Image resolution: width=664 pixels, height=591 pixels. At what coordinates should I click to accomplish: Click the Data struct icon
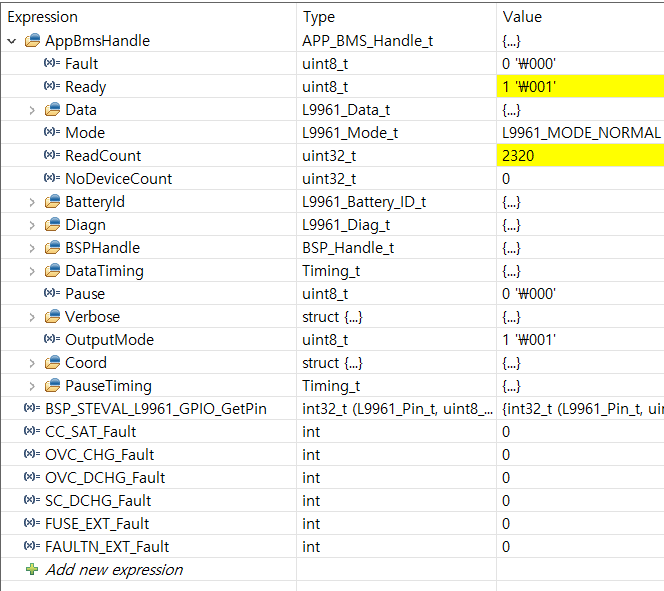point(53,110)
